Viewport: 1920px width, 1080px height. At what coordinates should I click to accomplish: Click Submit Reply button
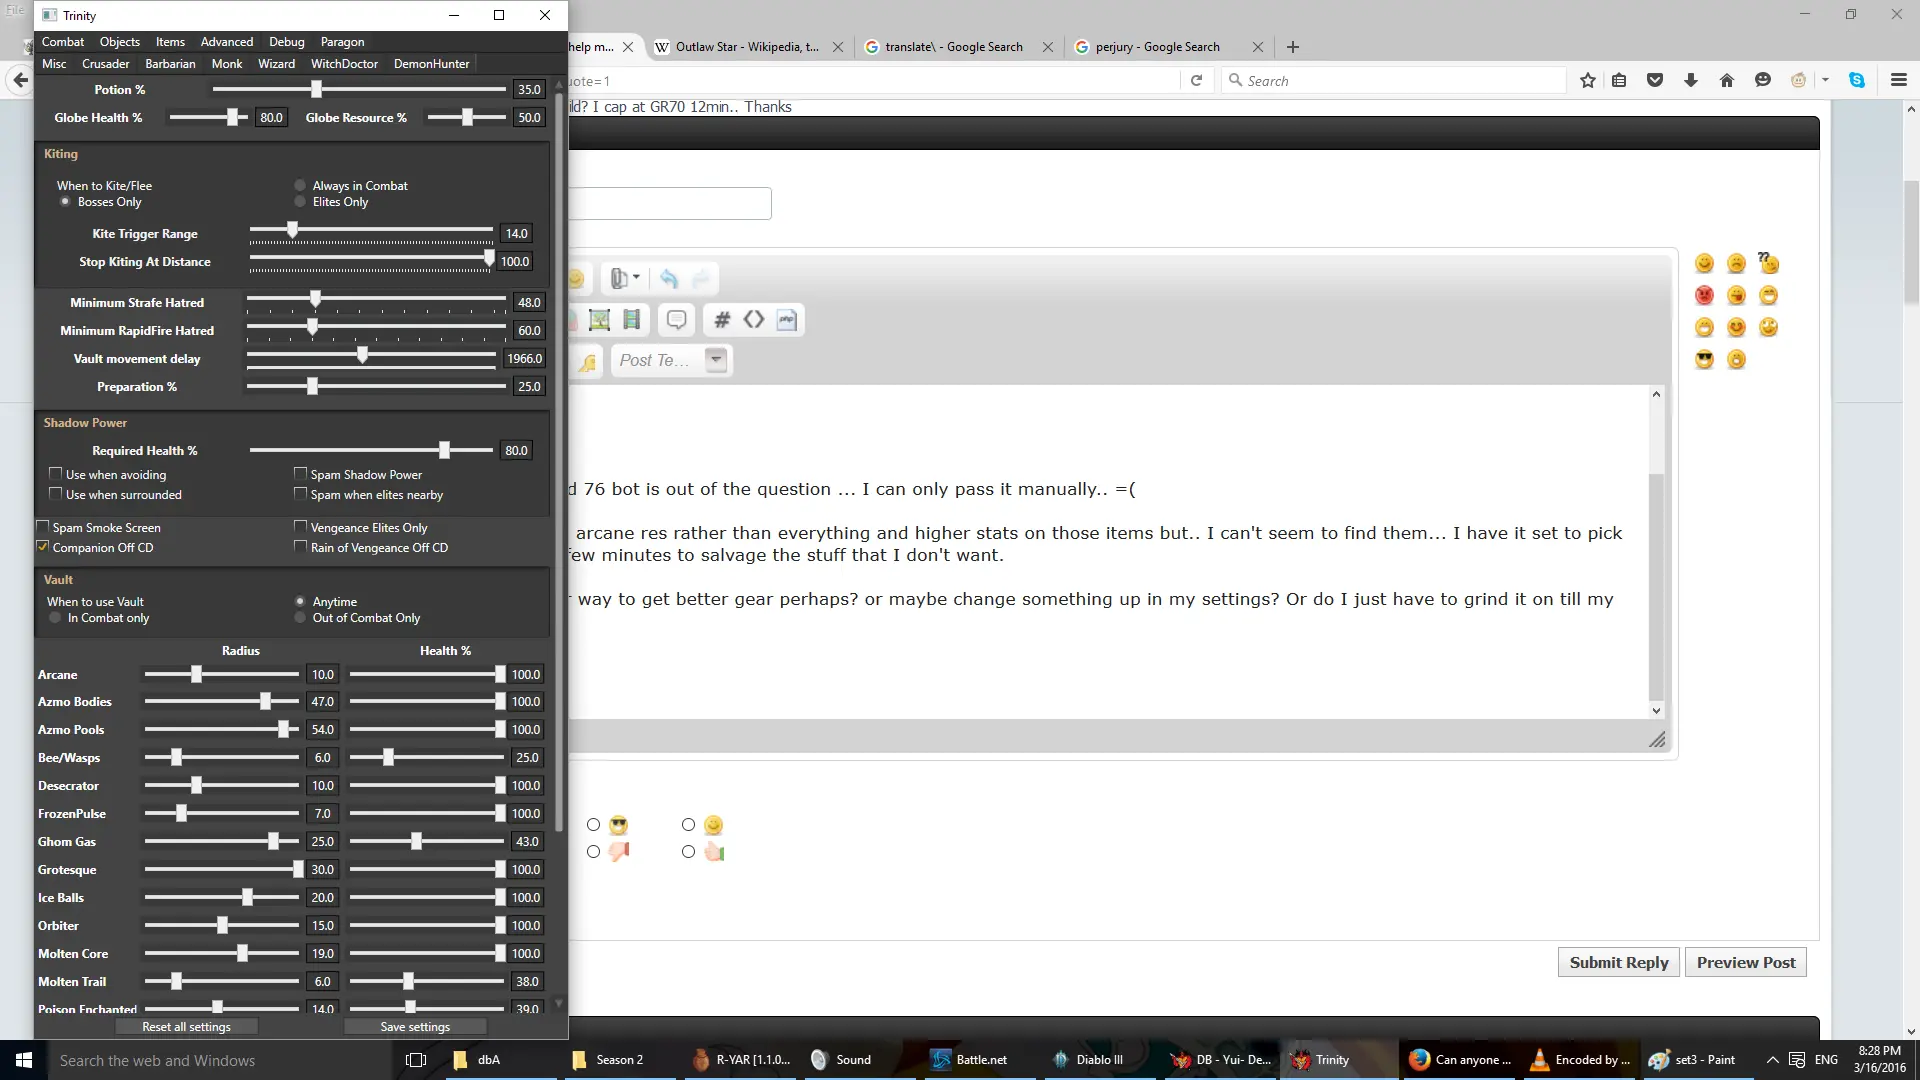(1619, 962)
